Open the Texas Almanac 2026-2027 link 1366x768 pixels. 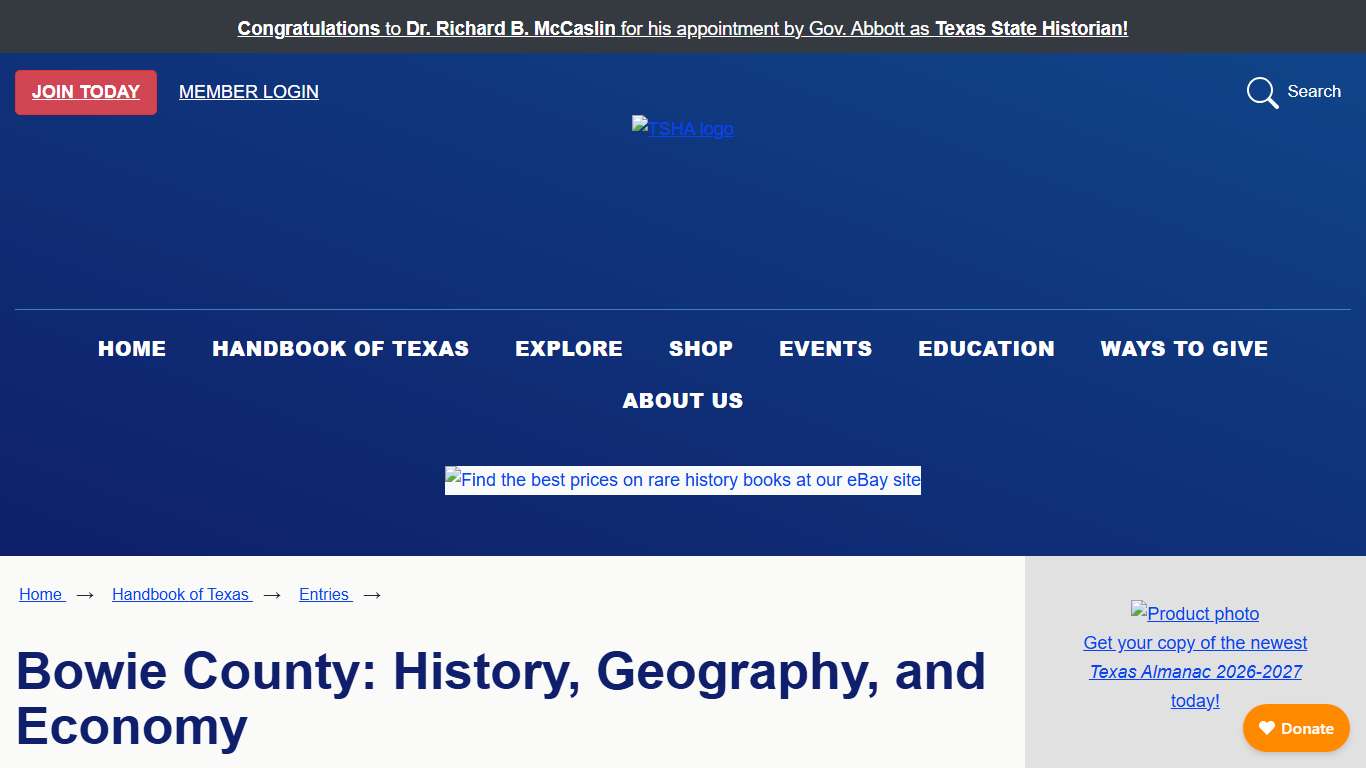(x=1195, y=672)
